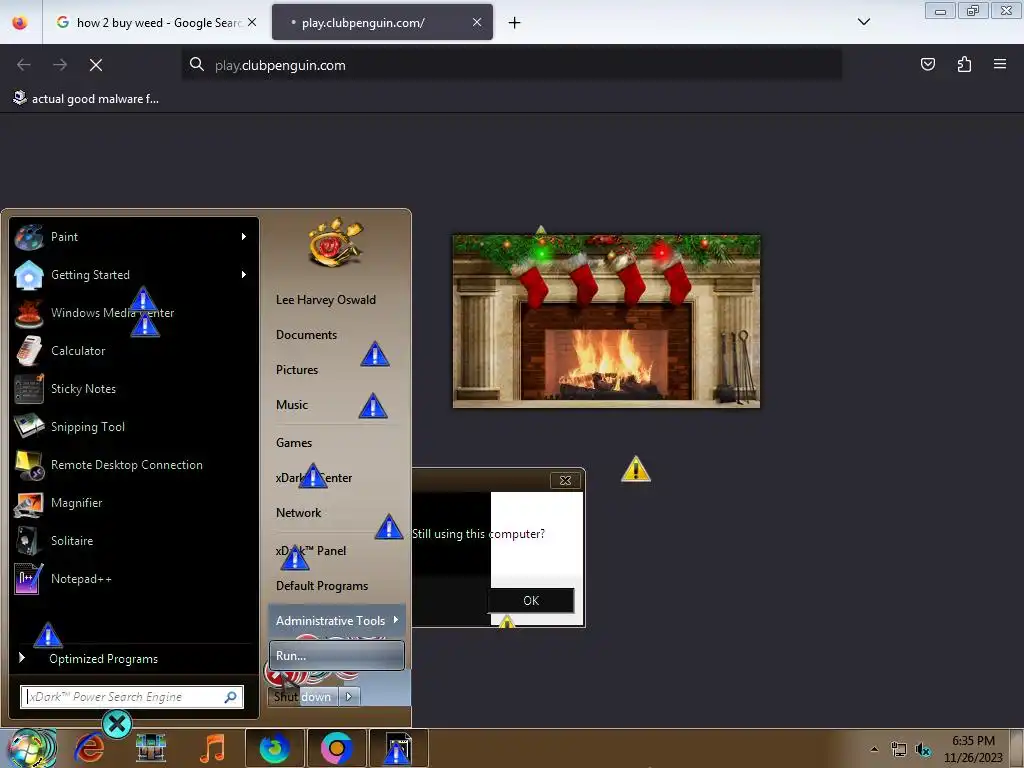Stop the page loading with X button
The height and width of the screenshot is (768, 1024).
(96, 65)
